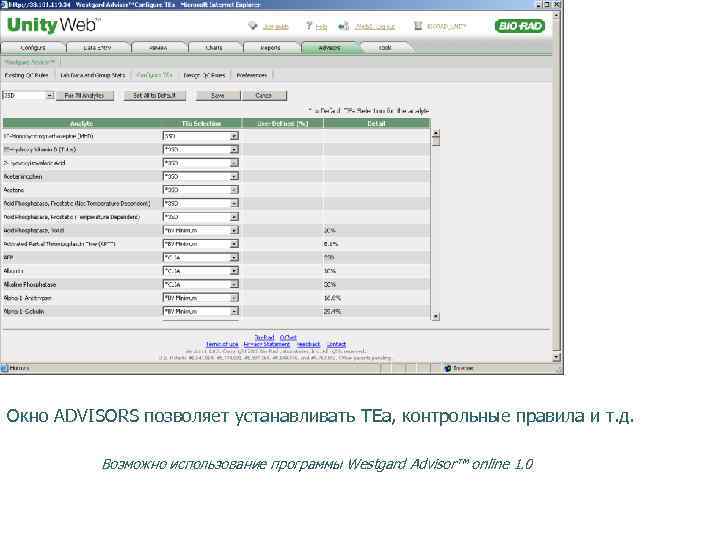Click browser page scrollbar up arrow

[x=557, y=15]
